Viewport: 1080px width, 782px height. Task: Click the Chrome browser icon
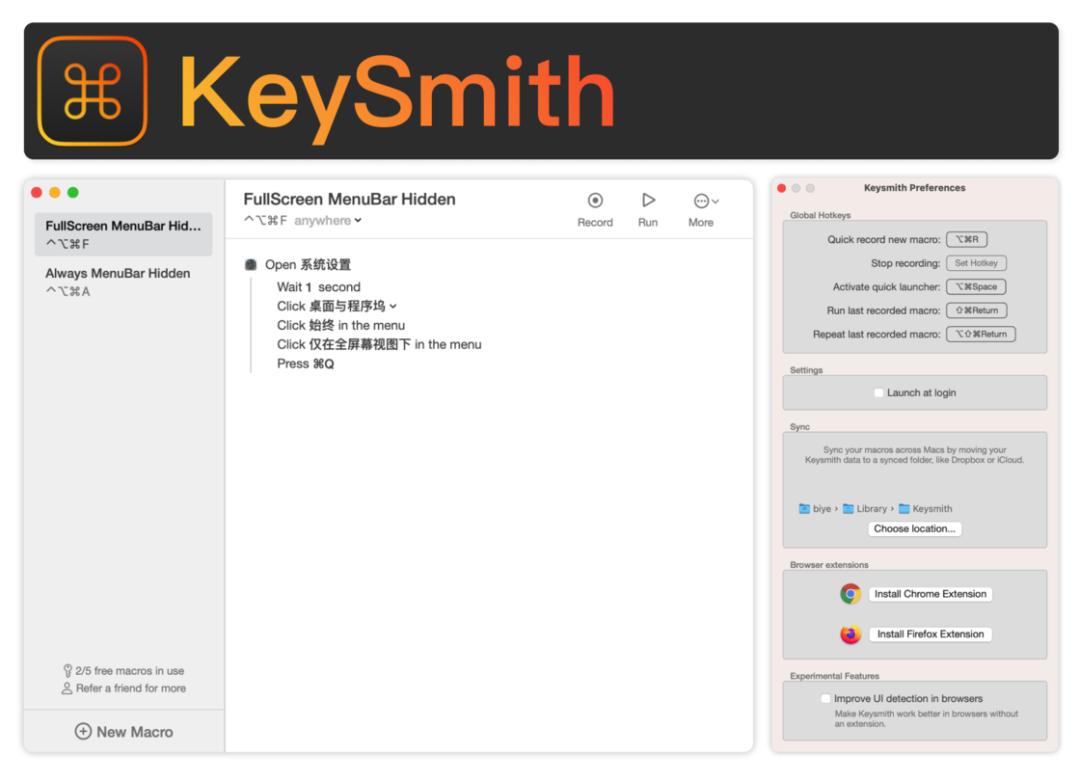(x=851, y=594)
